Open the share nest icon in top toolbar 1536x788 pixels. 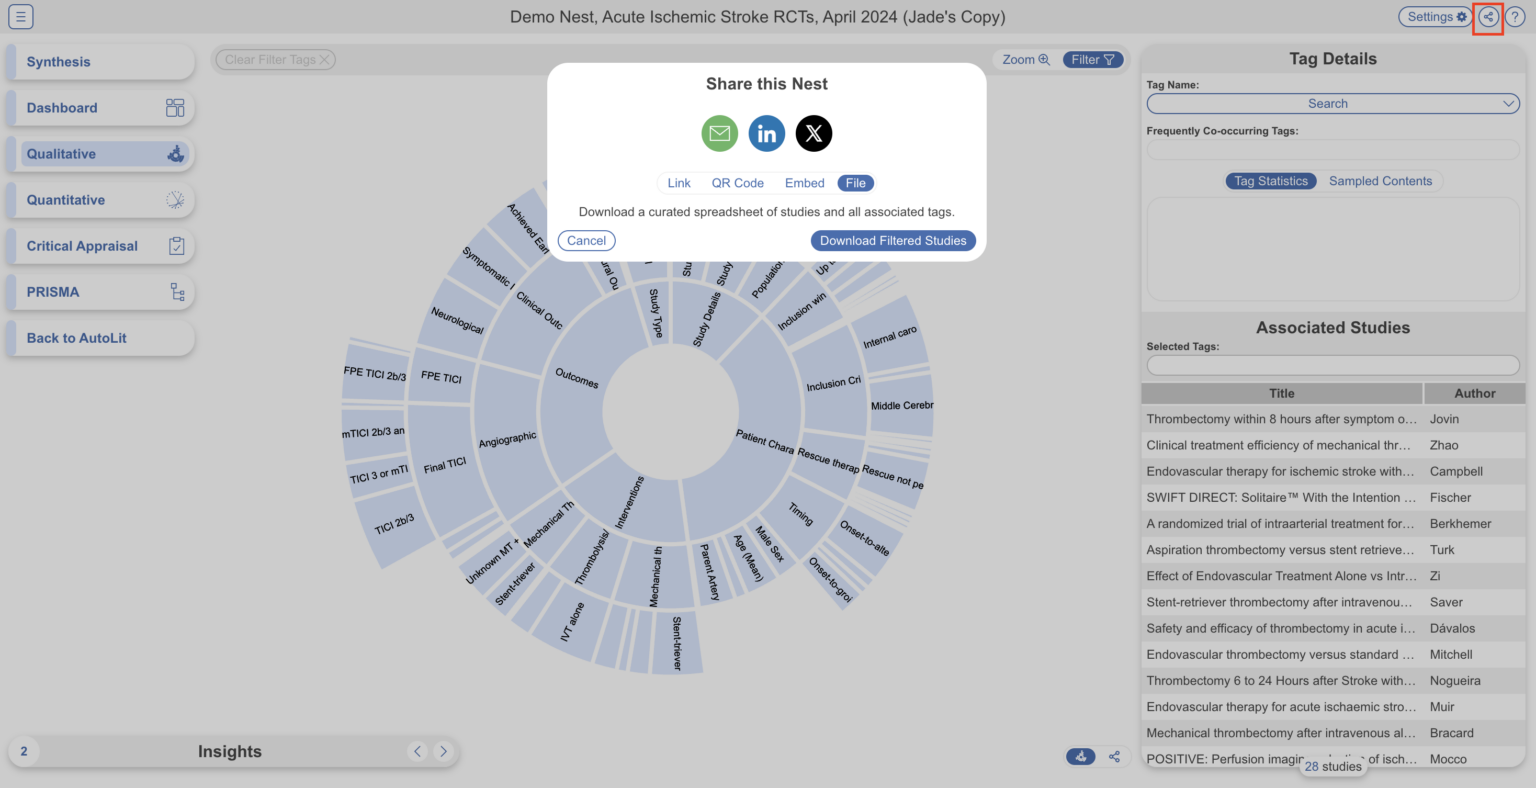[x=1487, y=17]
